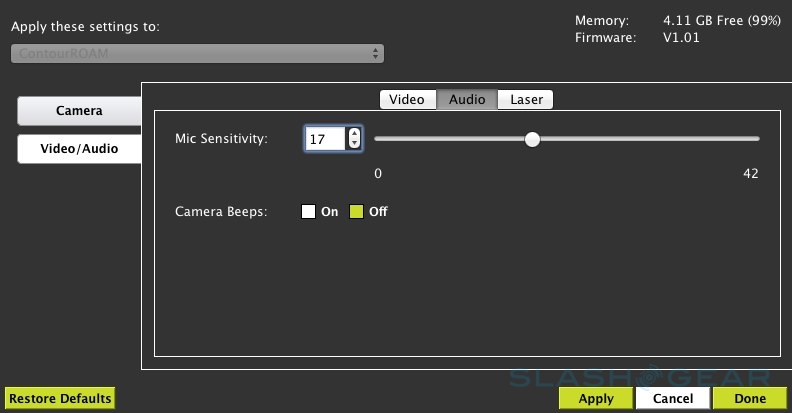The image size is (792, 413).
Task: Decrease Mic Sensitivity with the down arrow
Action: coord(354,144)
